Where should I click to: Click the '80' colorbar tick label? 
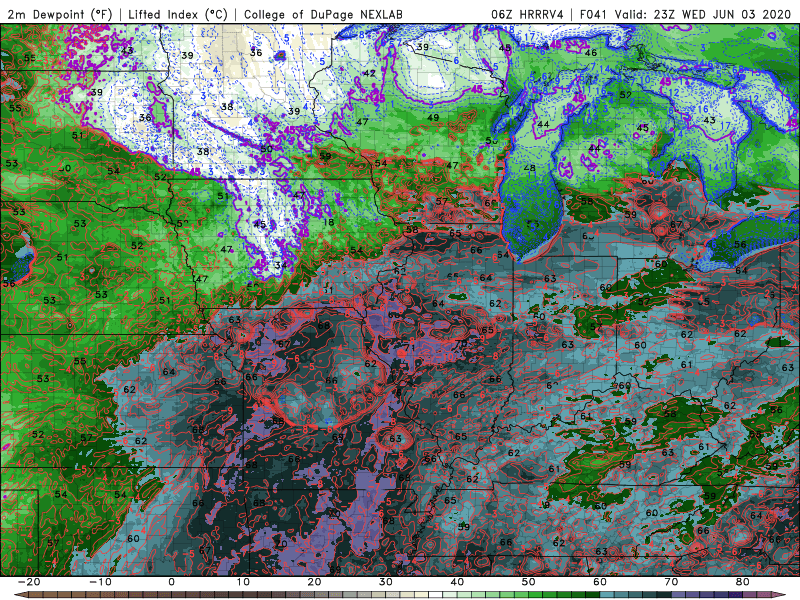pos(743,582)
